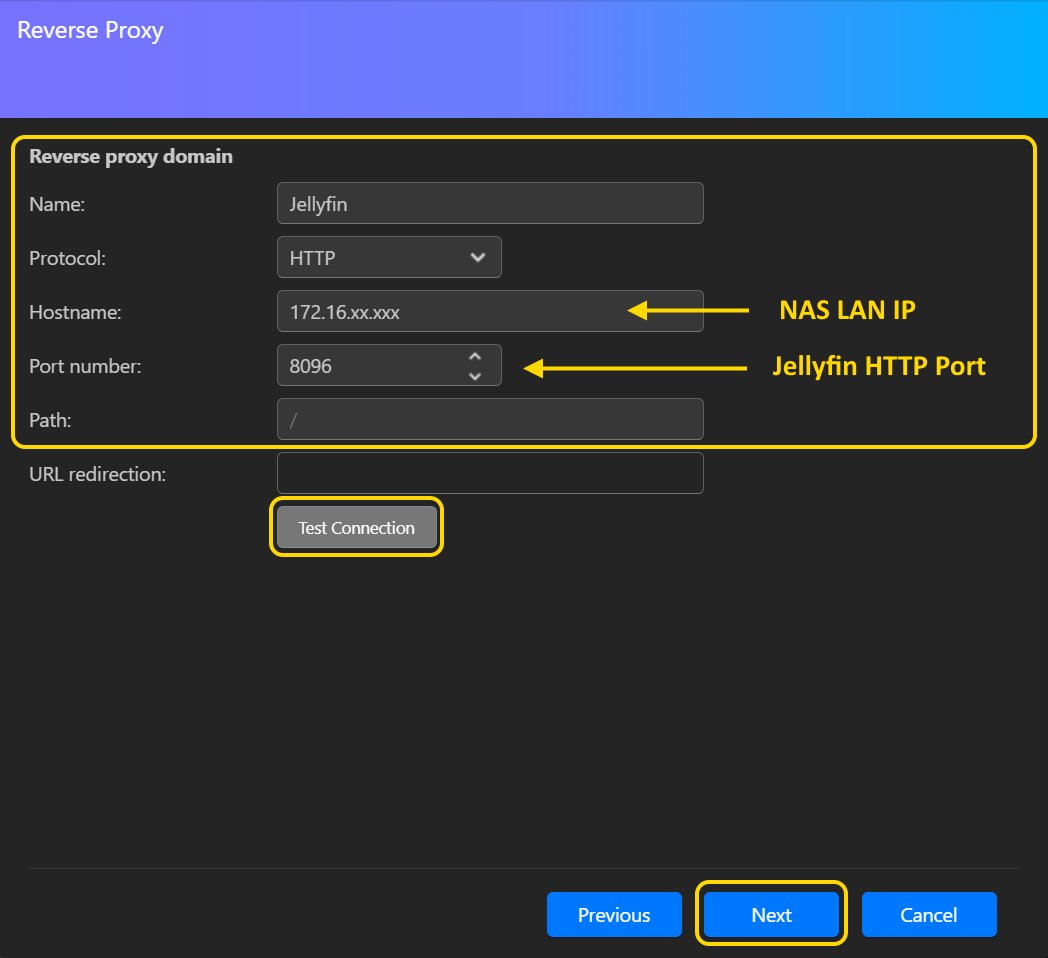Proceed with the Next button

pyautogui.click(x=771, y=915)
